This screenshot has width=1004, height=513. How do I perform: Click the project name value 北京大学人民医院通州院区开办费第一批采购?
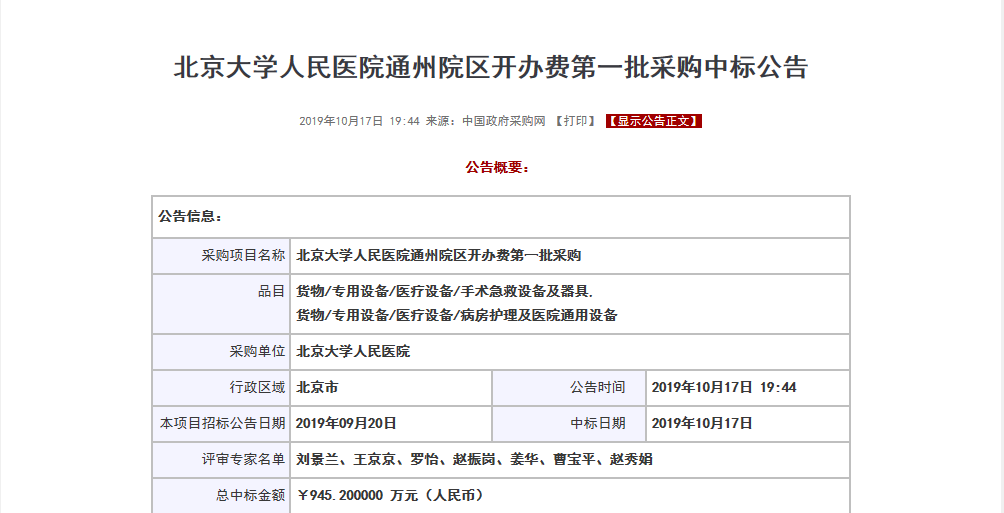tap(439, 256)
